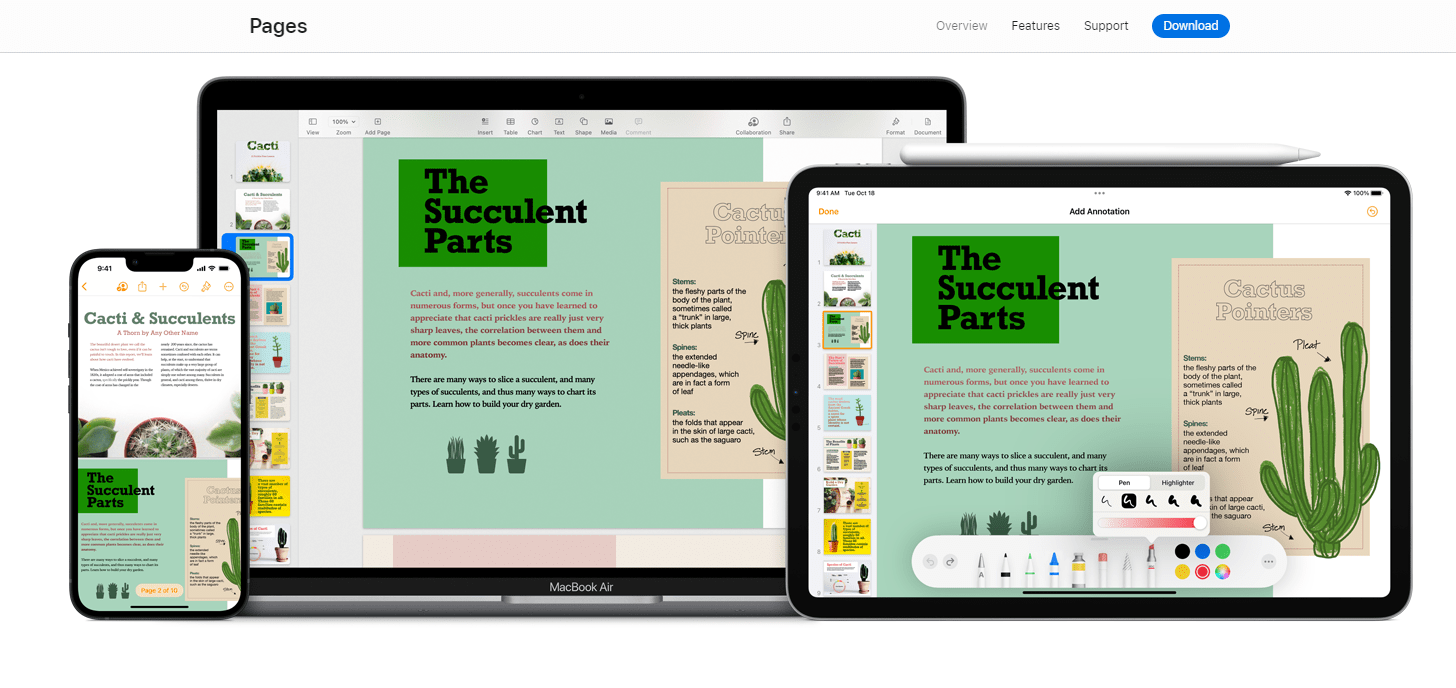This screenshot has width=1456, height=688.
Task: Pick the blue color swatch on iPad
Action: pyautogui.click(x=1202, y=551)
